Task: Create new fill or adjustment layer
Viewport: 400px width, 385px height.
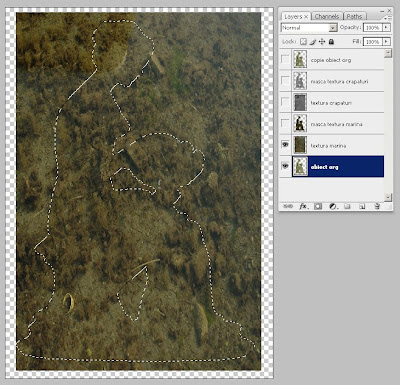Action: (333, 206)
